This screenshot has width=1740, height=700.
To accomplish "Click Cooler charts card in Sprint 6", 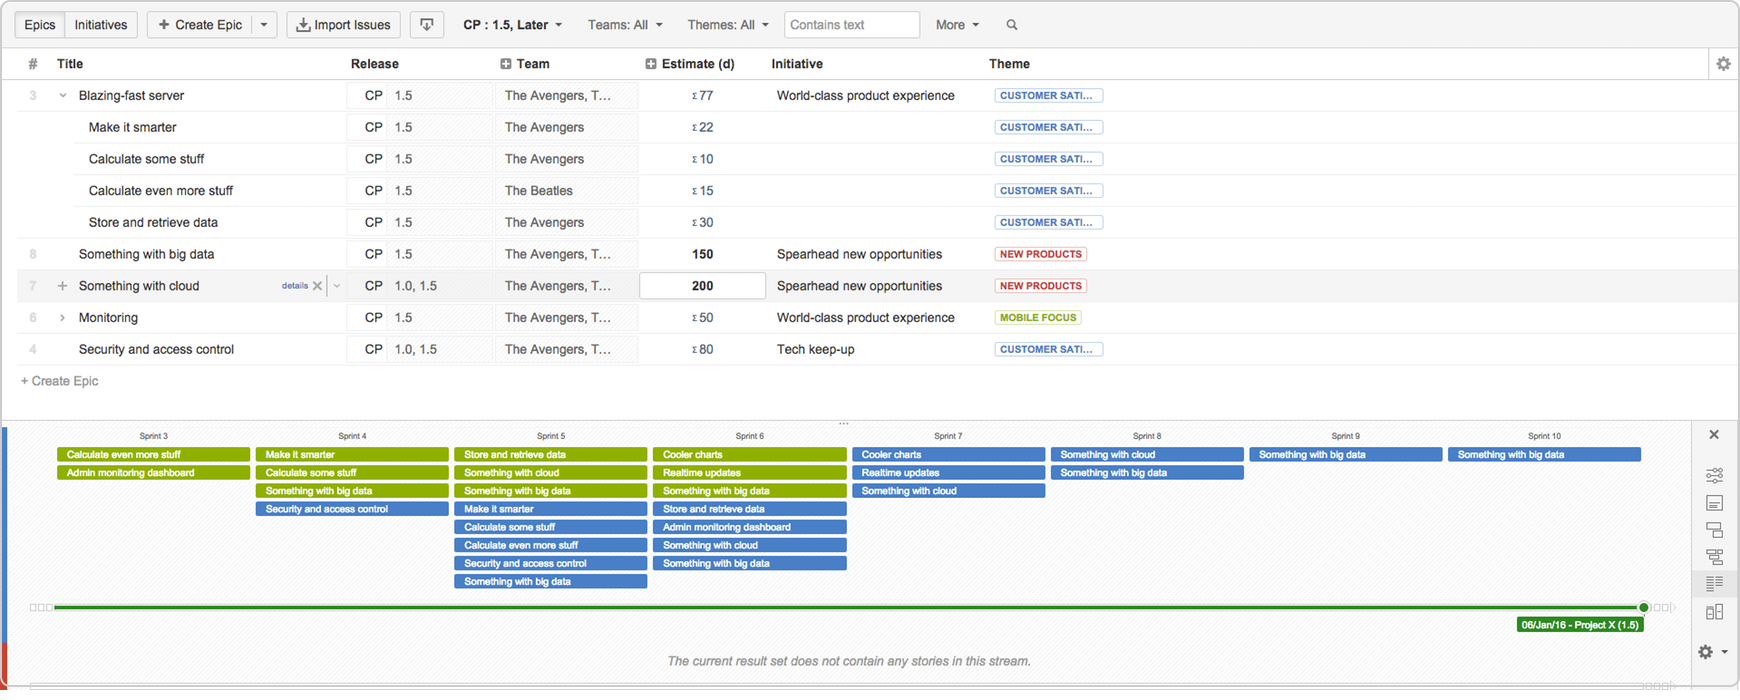I will pyautogui.click(x=750, y=455).
